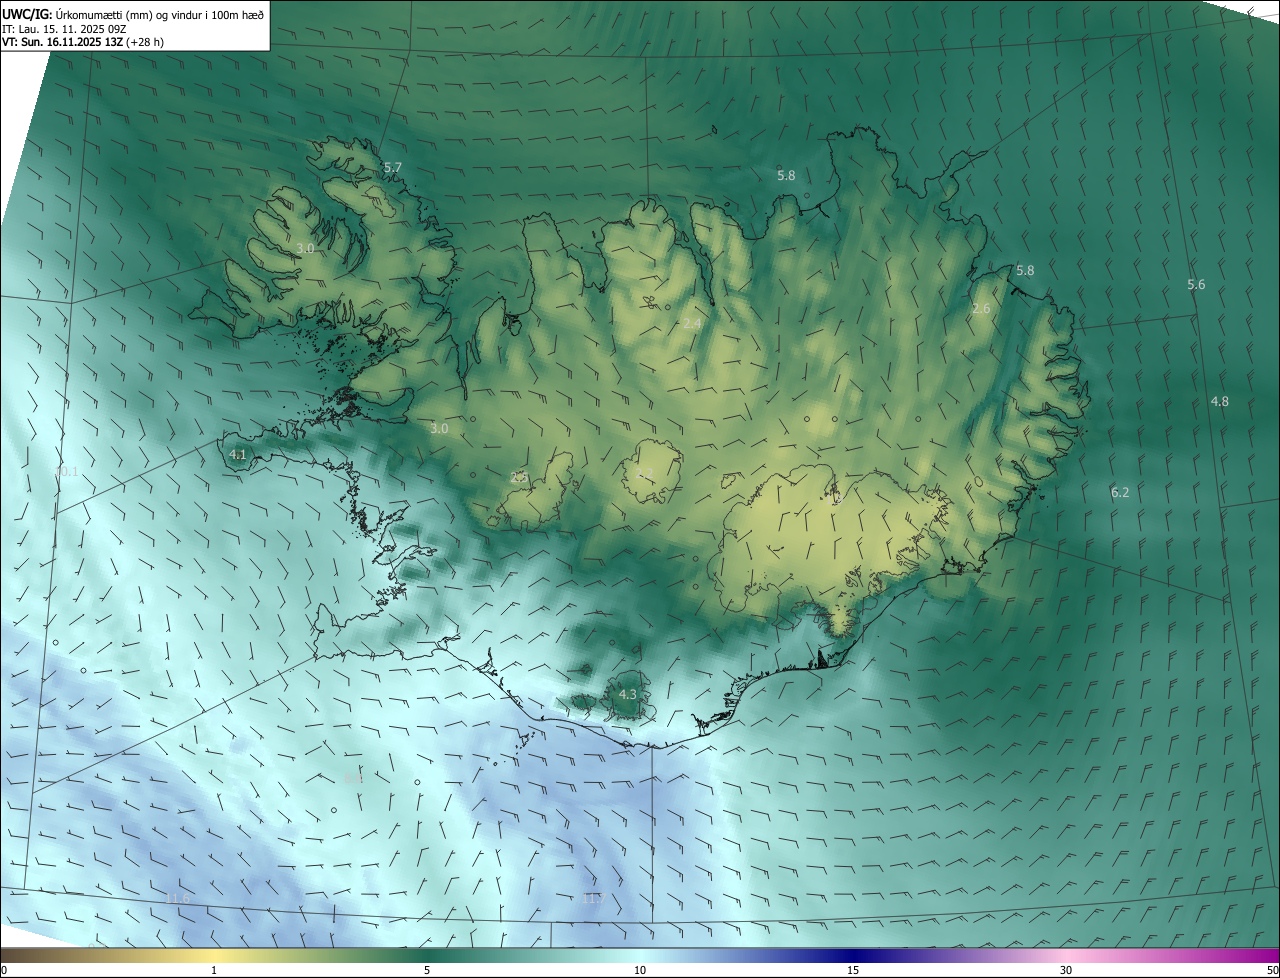1280x978 pixels.
Task: Click the "5" tick label on the color scale
Action: (427, 970)
